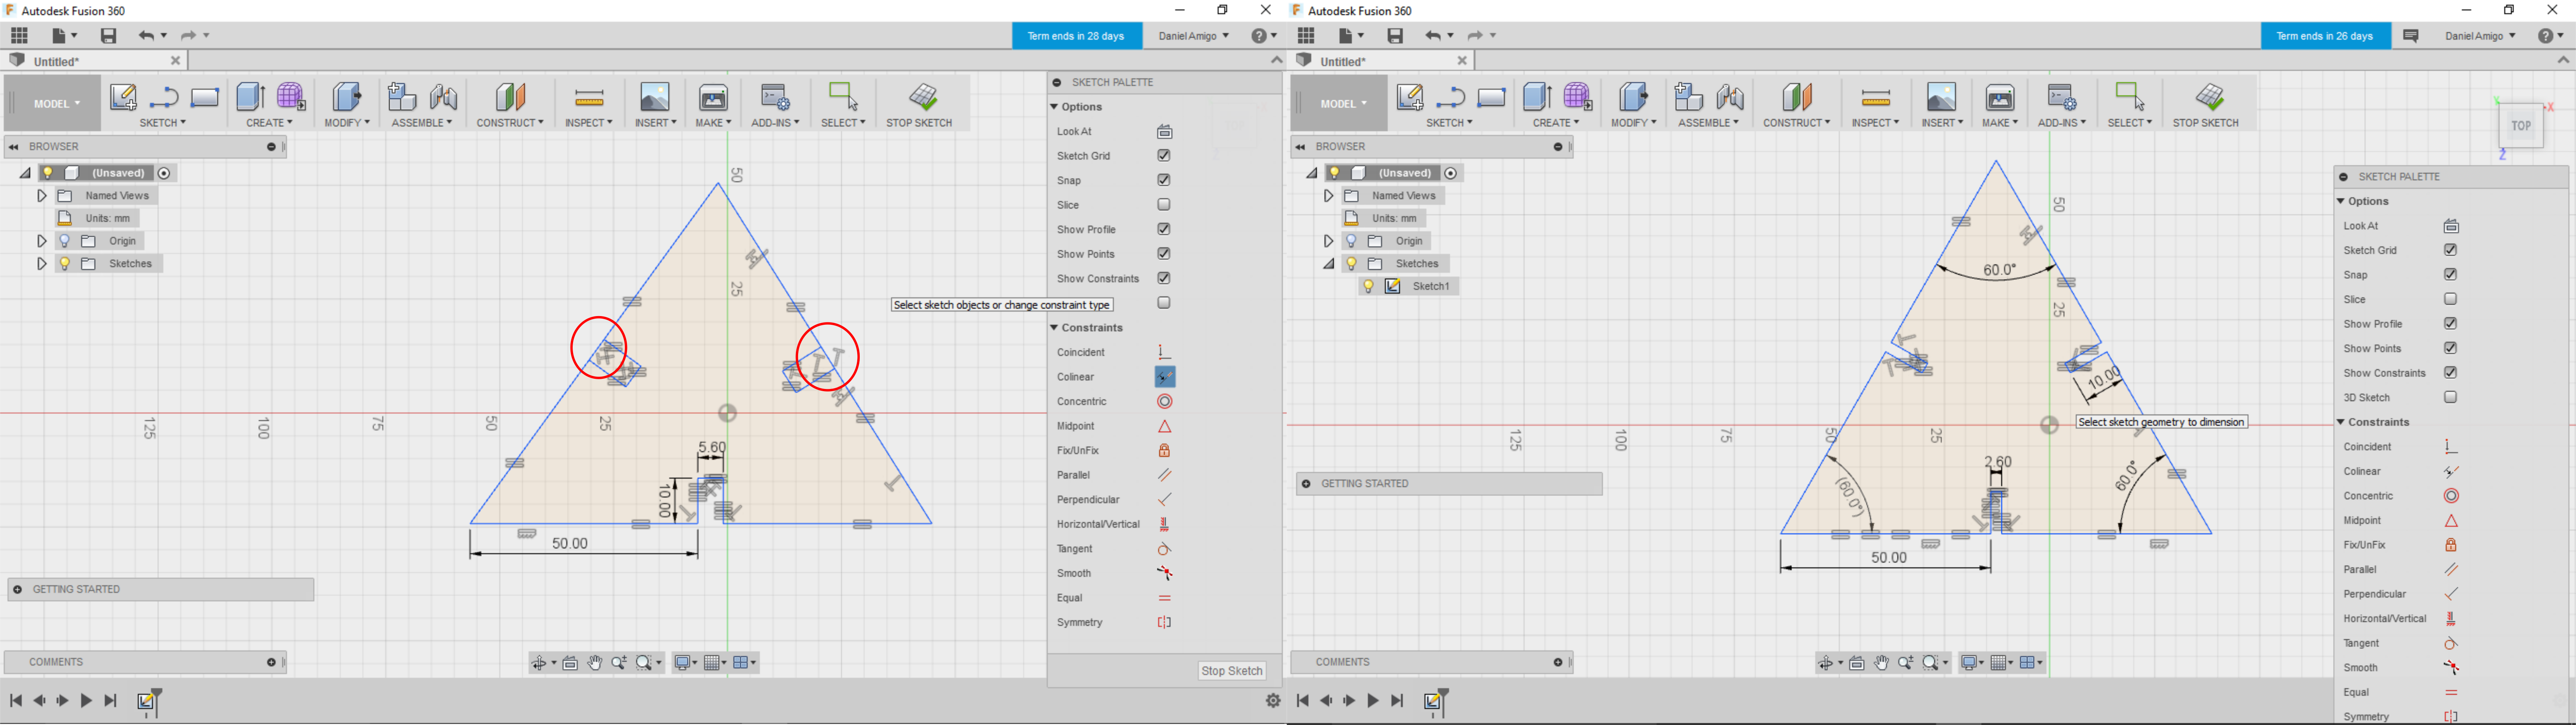Click TOP face of view cube in right window
This screenshot has height=725, width=2576.
(2521, 127)
